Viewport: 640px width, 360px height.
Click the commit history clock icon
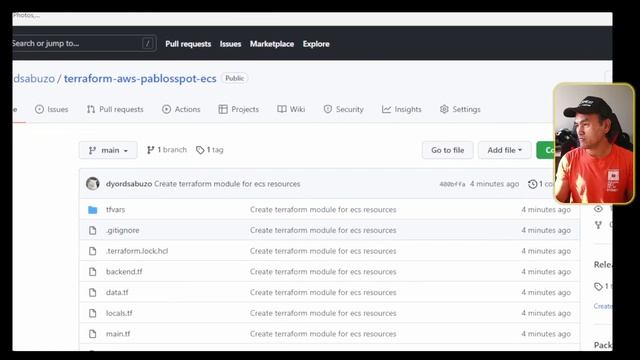coord(532,184)
